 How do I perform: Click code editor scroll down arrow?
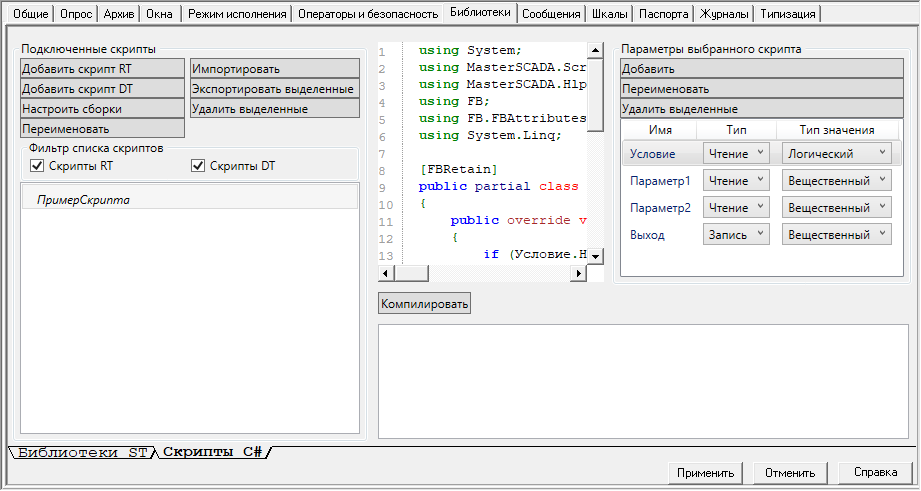[595, 256]
